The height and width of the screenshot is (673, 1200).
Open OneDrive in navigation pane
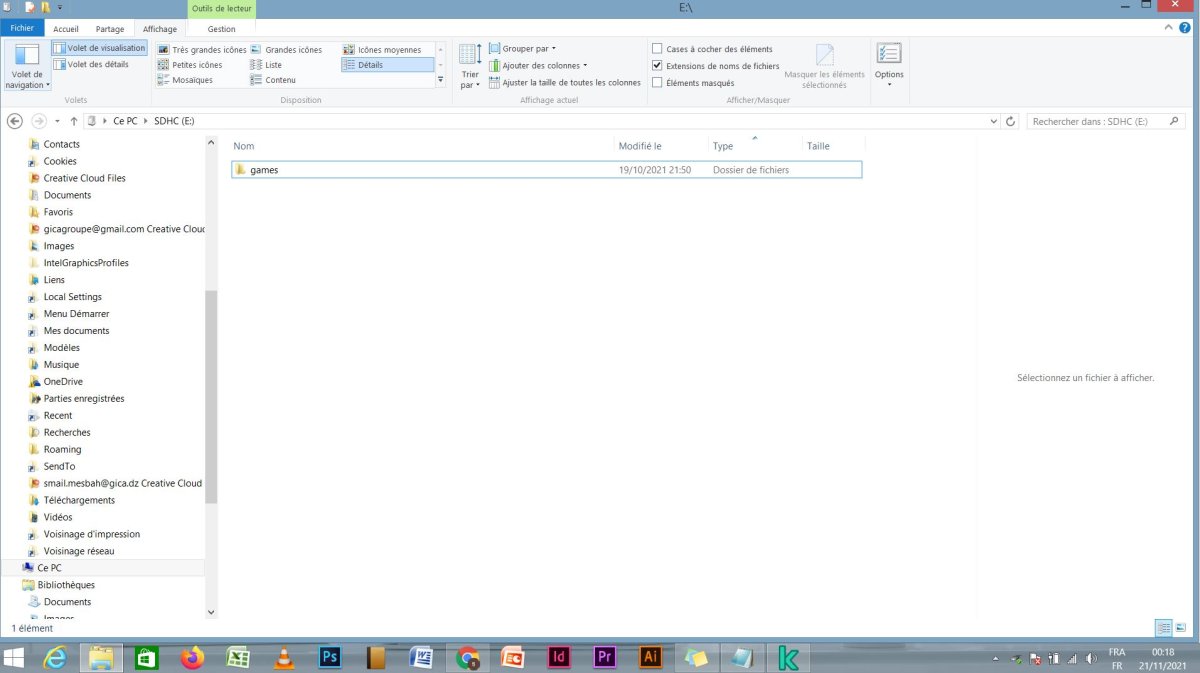(x=63, y=381)
